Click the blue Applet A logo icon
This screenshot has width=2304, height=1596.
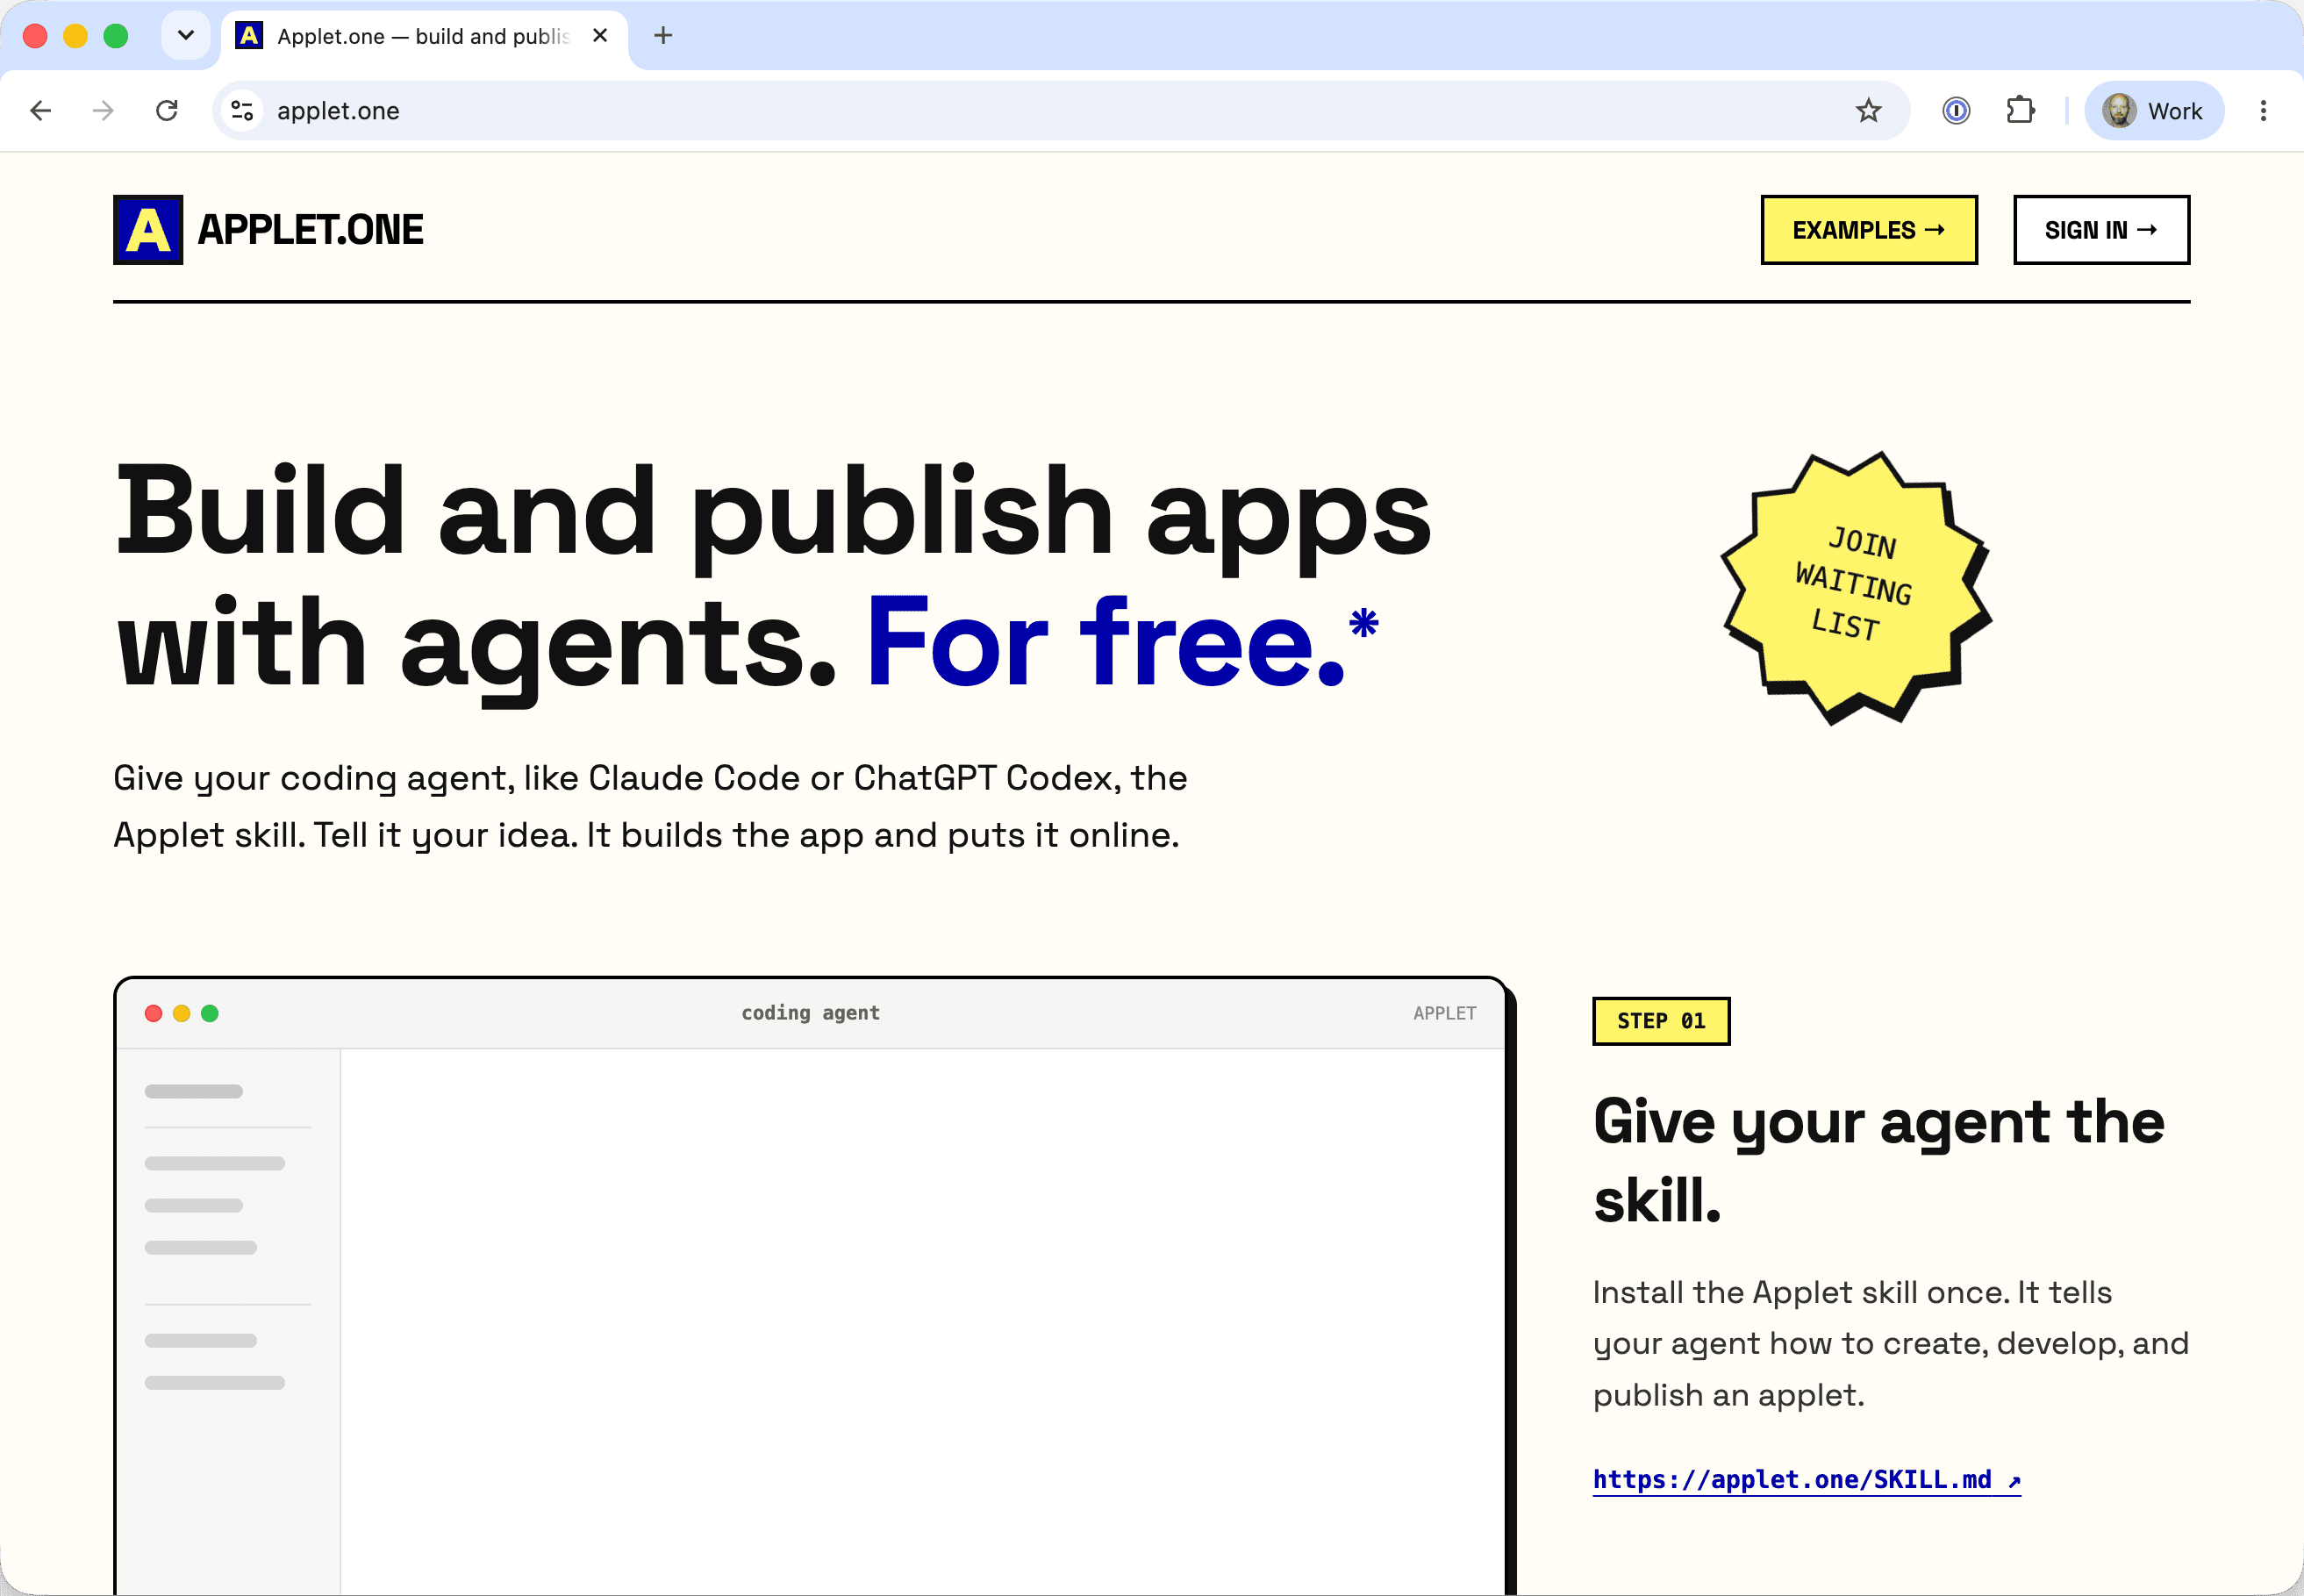tap(148, 230)
